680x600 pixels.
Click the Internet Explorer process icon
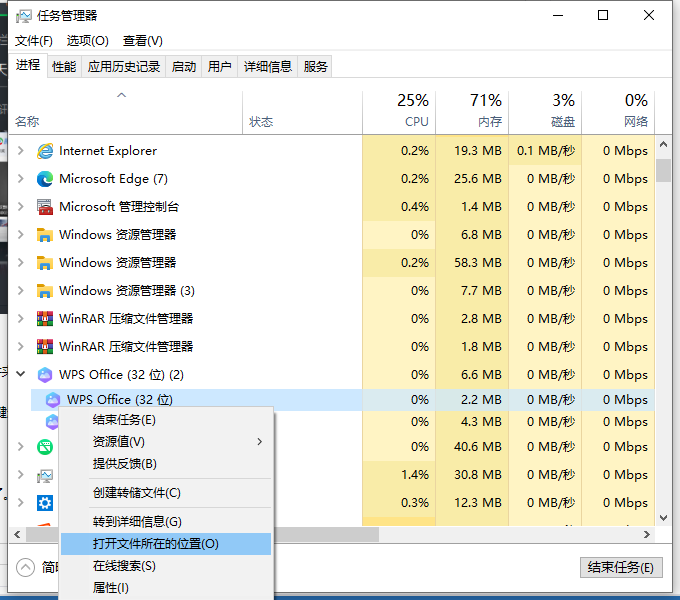click(45, 151)
